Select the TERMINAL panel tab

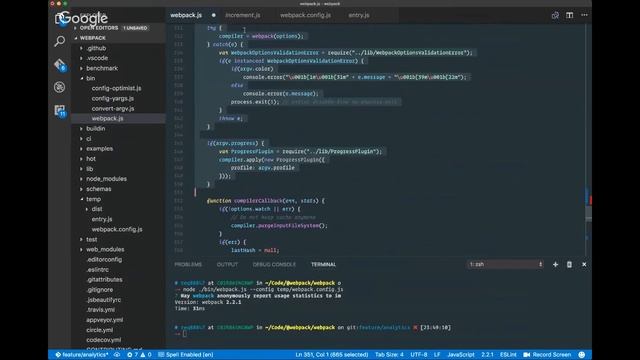[x=324, y=264]
